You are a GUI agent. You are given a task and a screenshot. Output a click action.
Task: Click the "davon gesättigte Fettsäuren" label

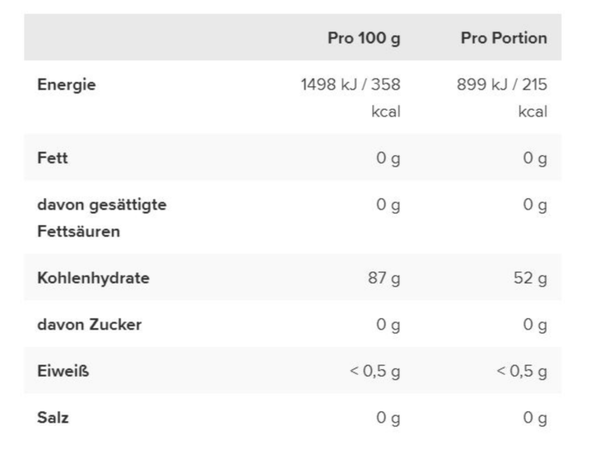(101, 218)
